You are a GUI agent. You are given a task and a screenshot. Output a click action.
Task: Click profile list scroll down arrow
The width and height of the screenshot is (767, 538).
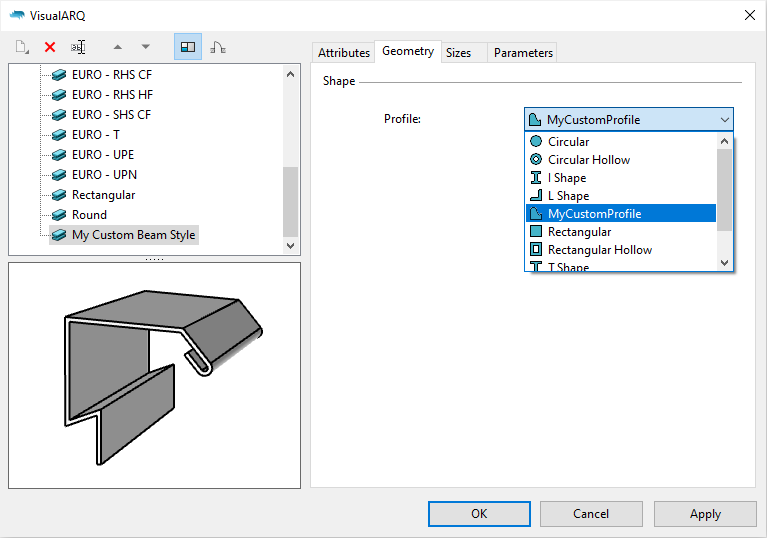[x=724, y=263]
